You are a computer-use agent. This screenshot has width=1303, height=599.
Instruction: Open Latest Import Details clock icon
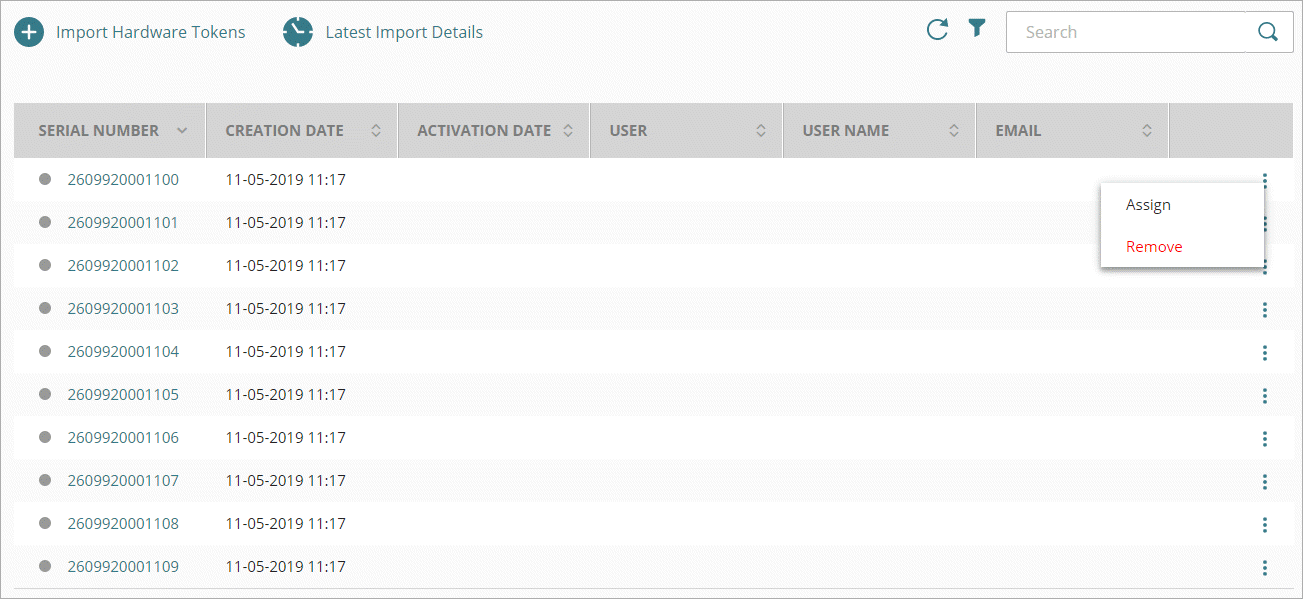298,32
